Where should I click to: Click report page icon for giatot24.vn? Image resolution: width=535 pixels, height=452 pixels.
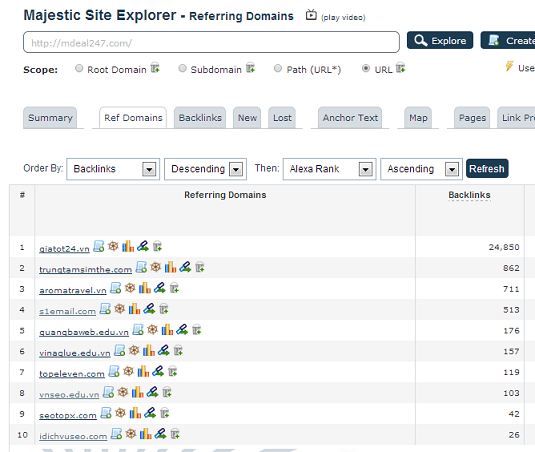coord(99,246)
